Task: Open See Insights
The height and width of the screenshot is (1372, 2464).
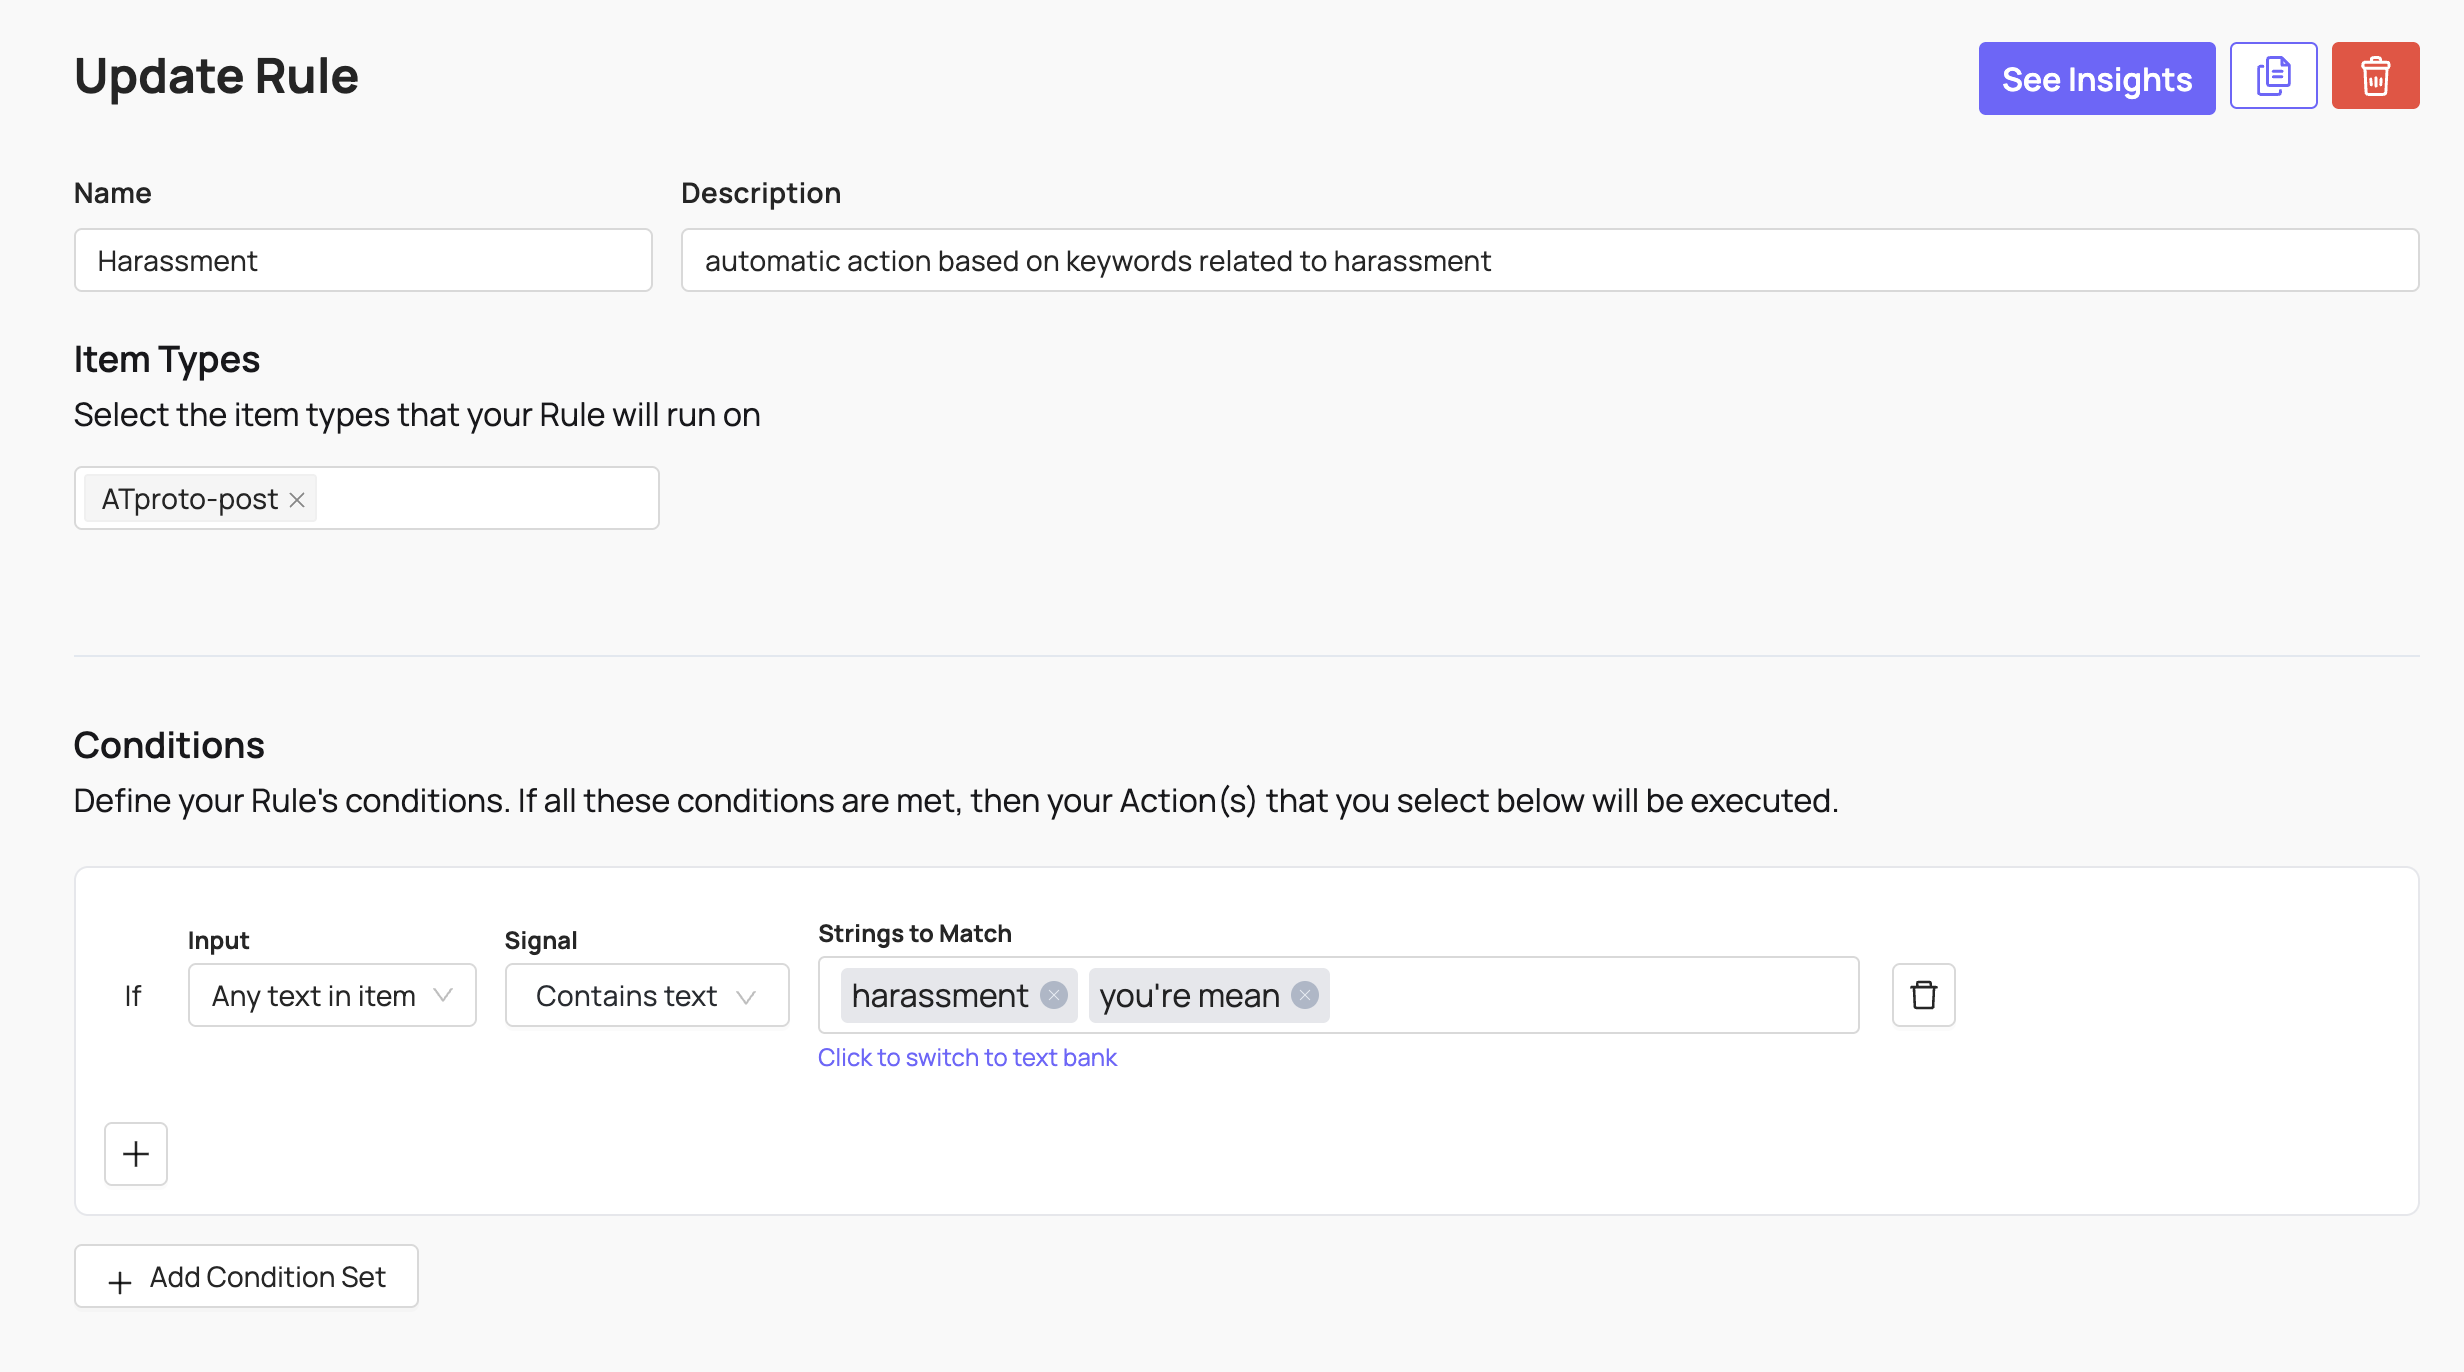Action: [2097, 79]
